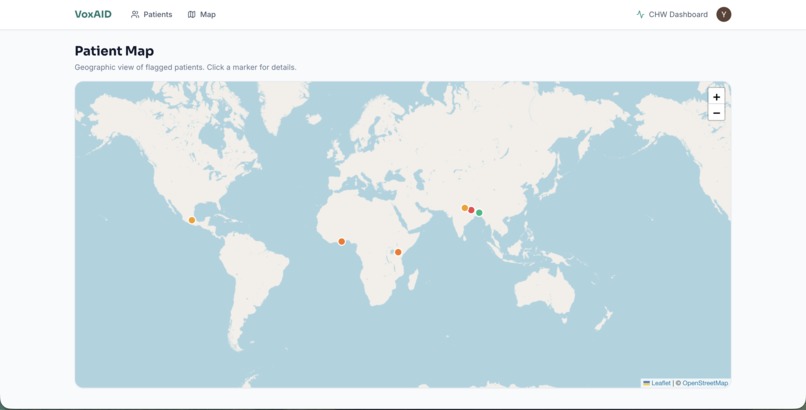
Task: Click the people icon beside Patients
Action: [x=135, y=14]
